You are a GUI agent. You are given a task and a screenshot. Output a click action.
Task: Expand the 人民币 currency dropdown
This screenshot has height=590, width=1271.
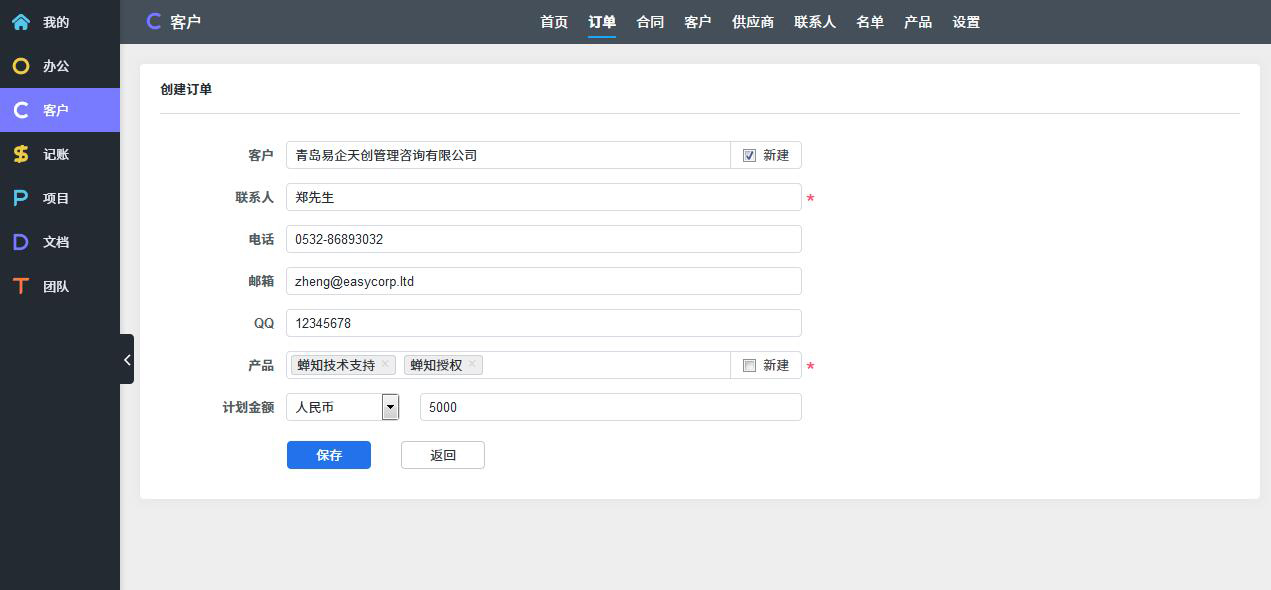(x=390, y=407)
